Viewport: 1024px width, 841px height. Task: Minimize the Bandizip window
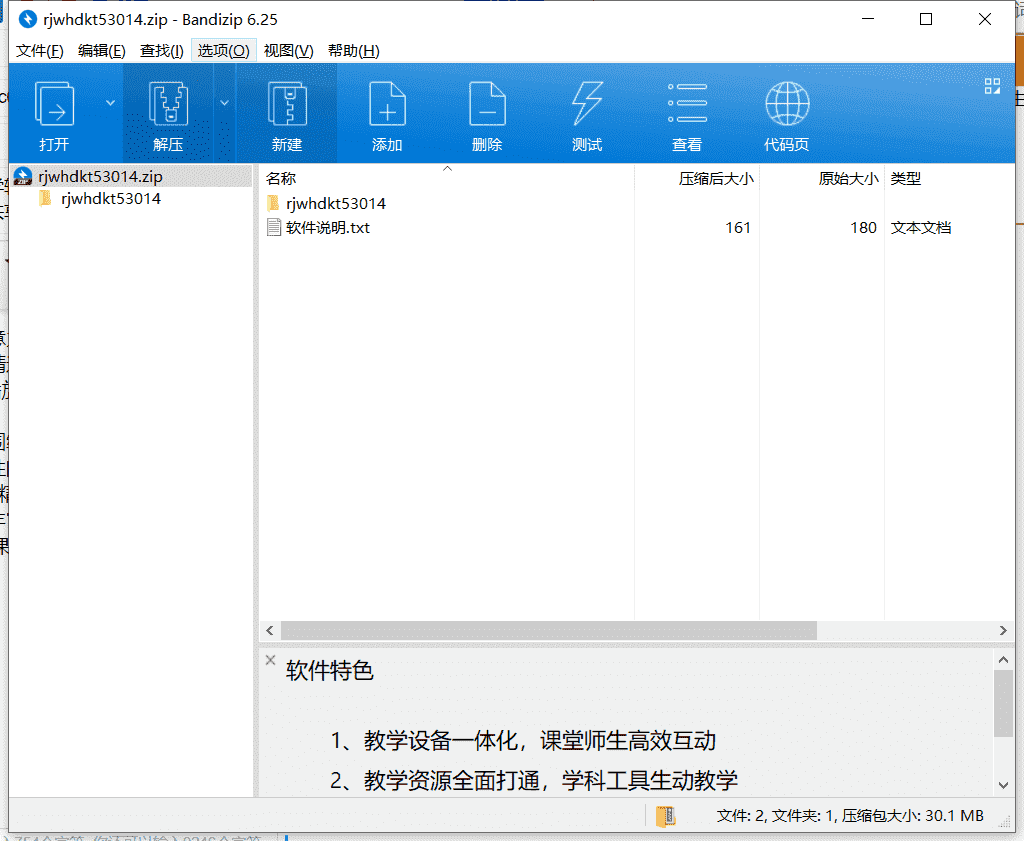point(868,20)
